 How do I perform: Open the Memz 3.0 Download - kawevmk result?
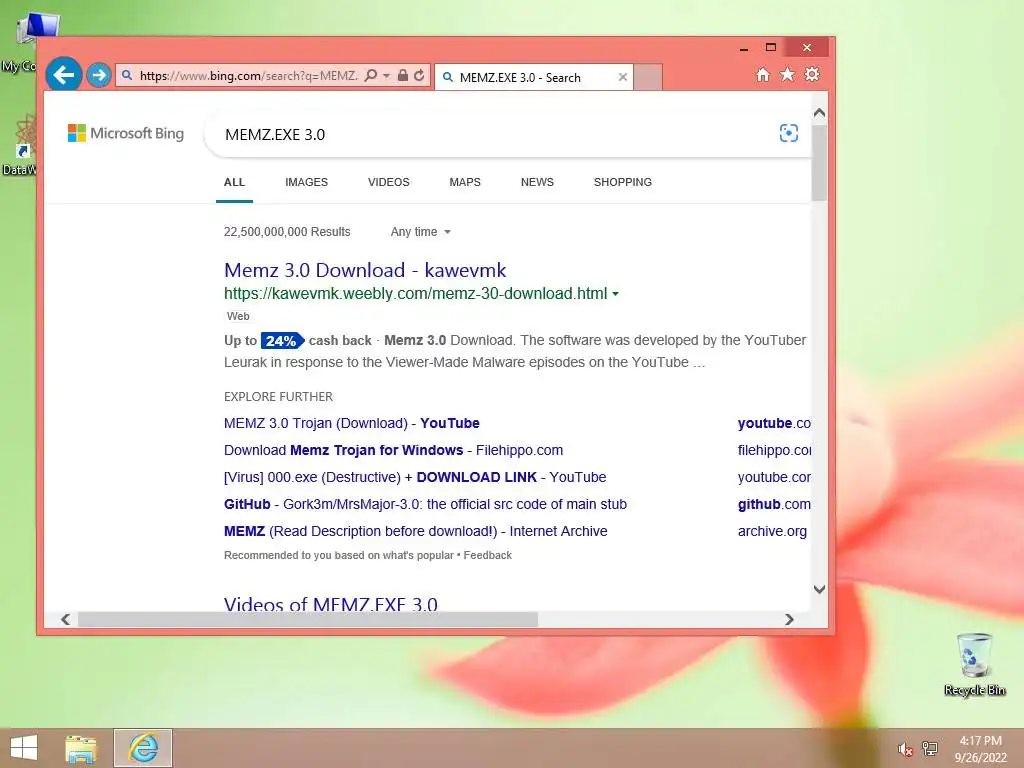365,270
